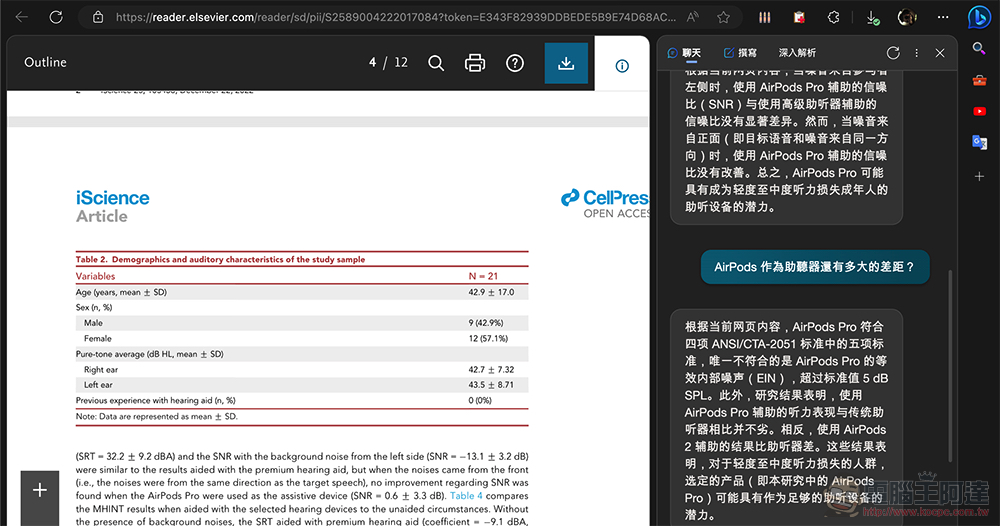Download the article with the blue button
Viewport: 1000px width, 526px height.
[x=566, y=63]
